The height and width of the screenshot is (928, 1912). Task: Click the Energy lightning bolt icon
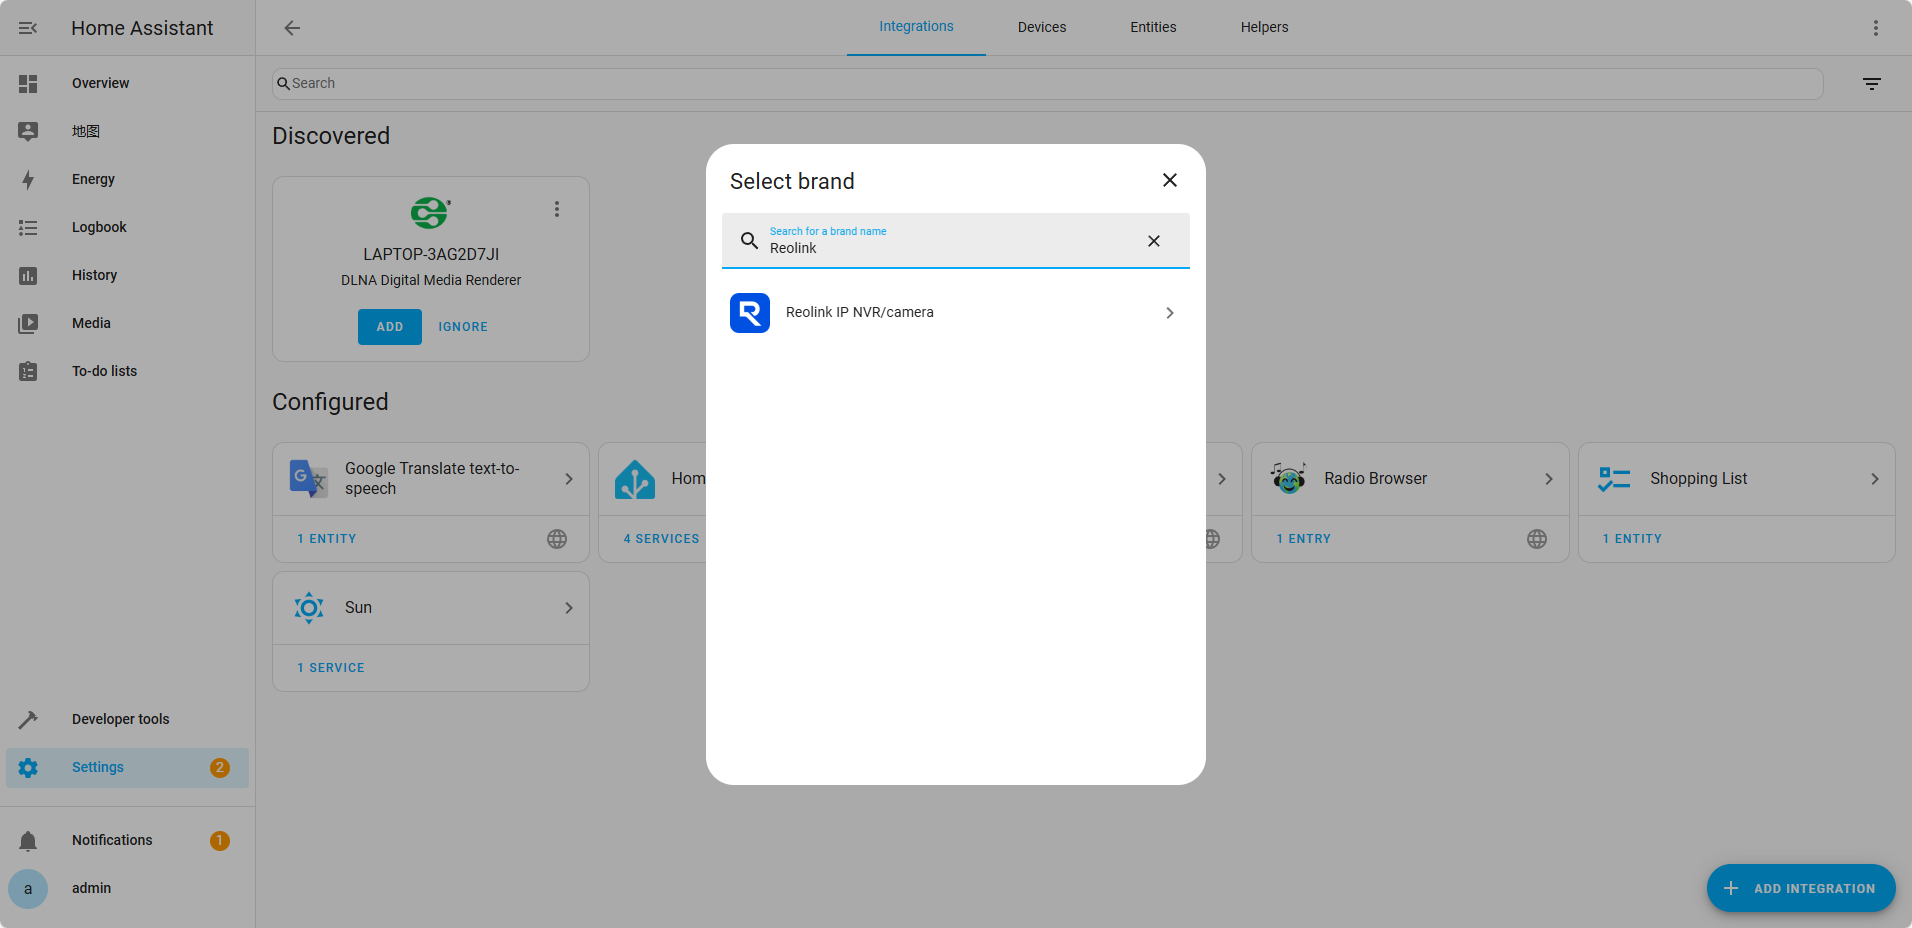click(x=28, y=180)
